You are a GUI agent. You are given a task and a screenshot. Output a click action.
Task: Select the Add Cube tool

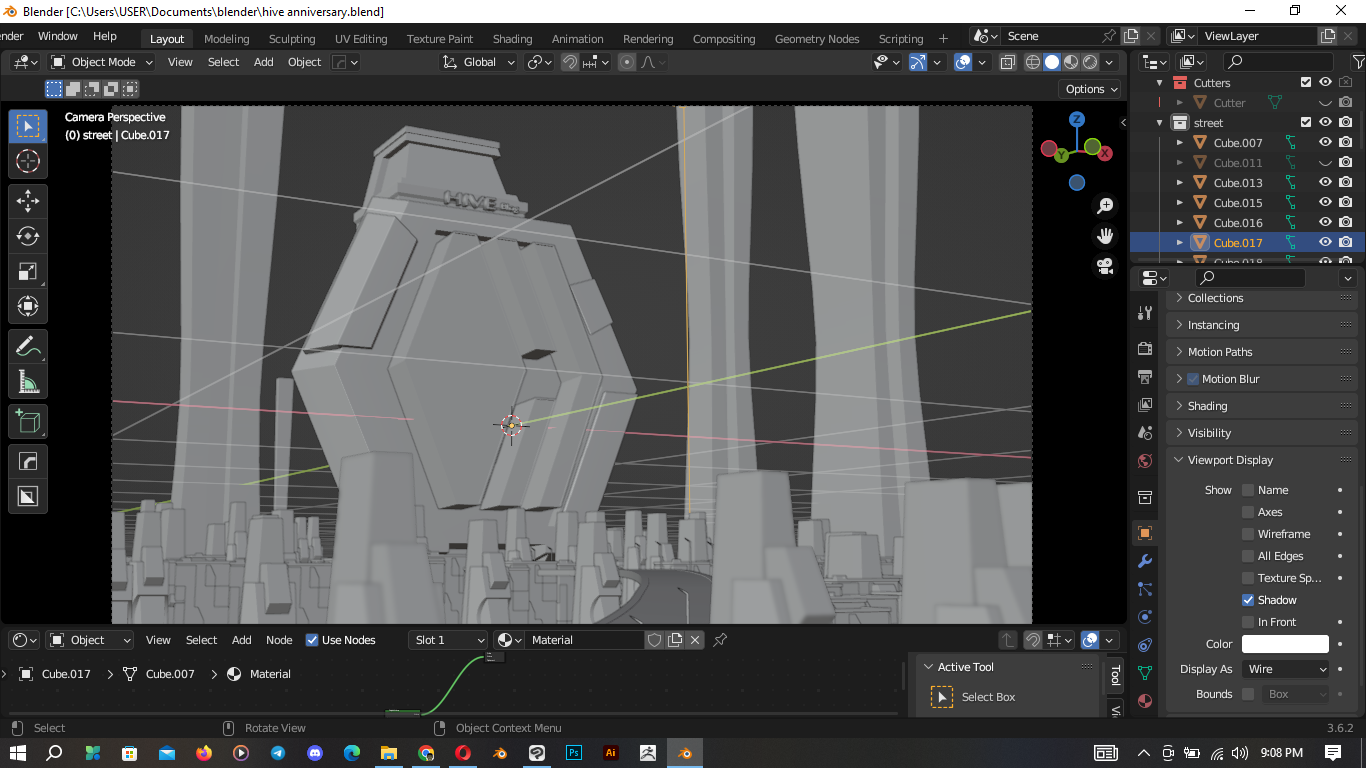click(28, 422)
